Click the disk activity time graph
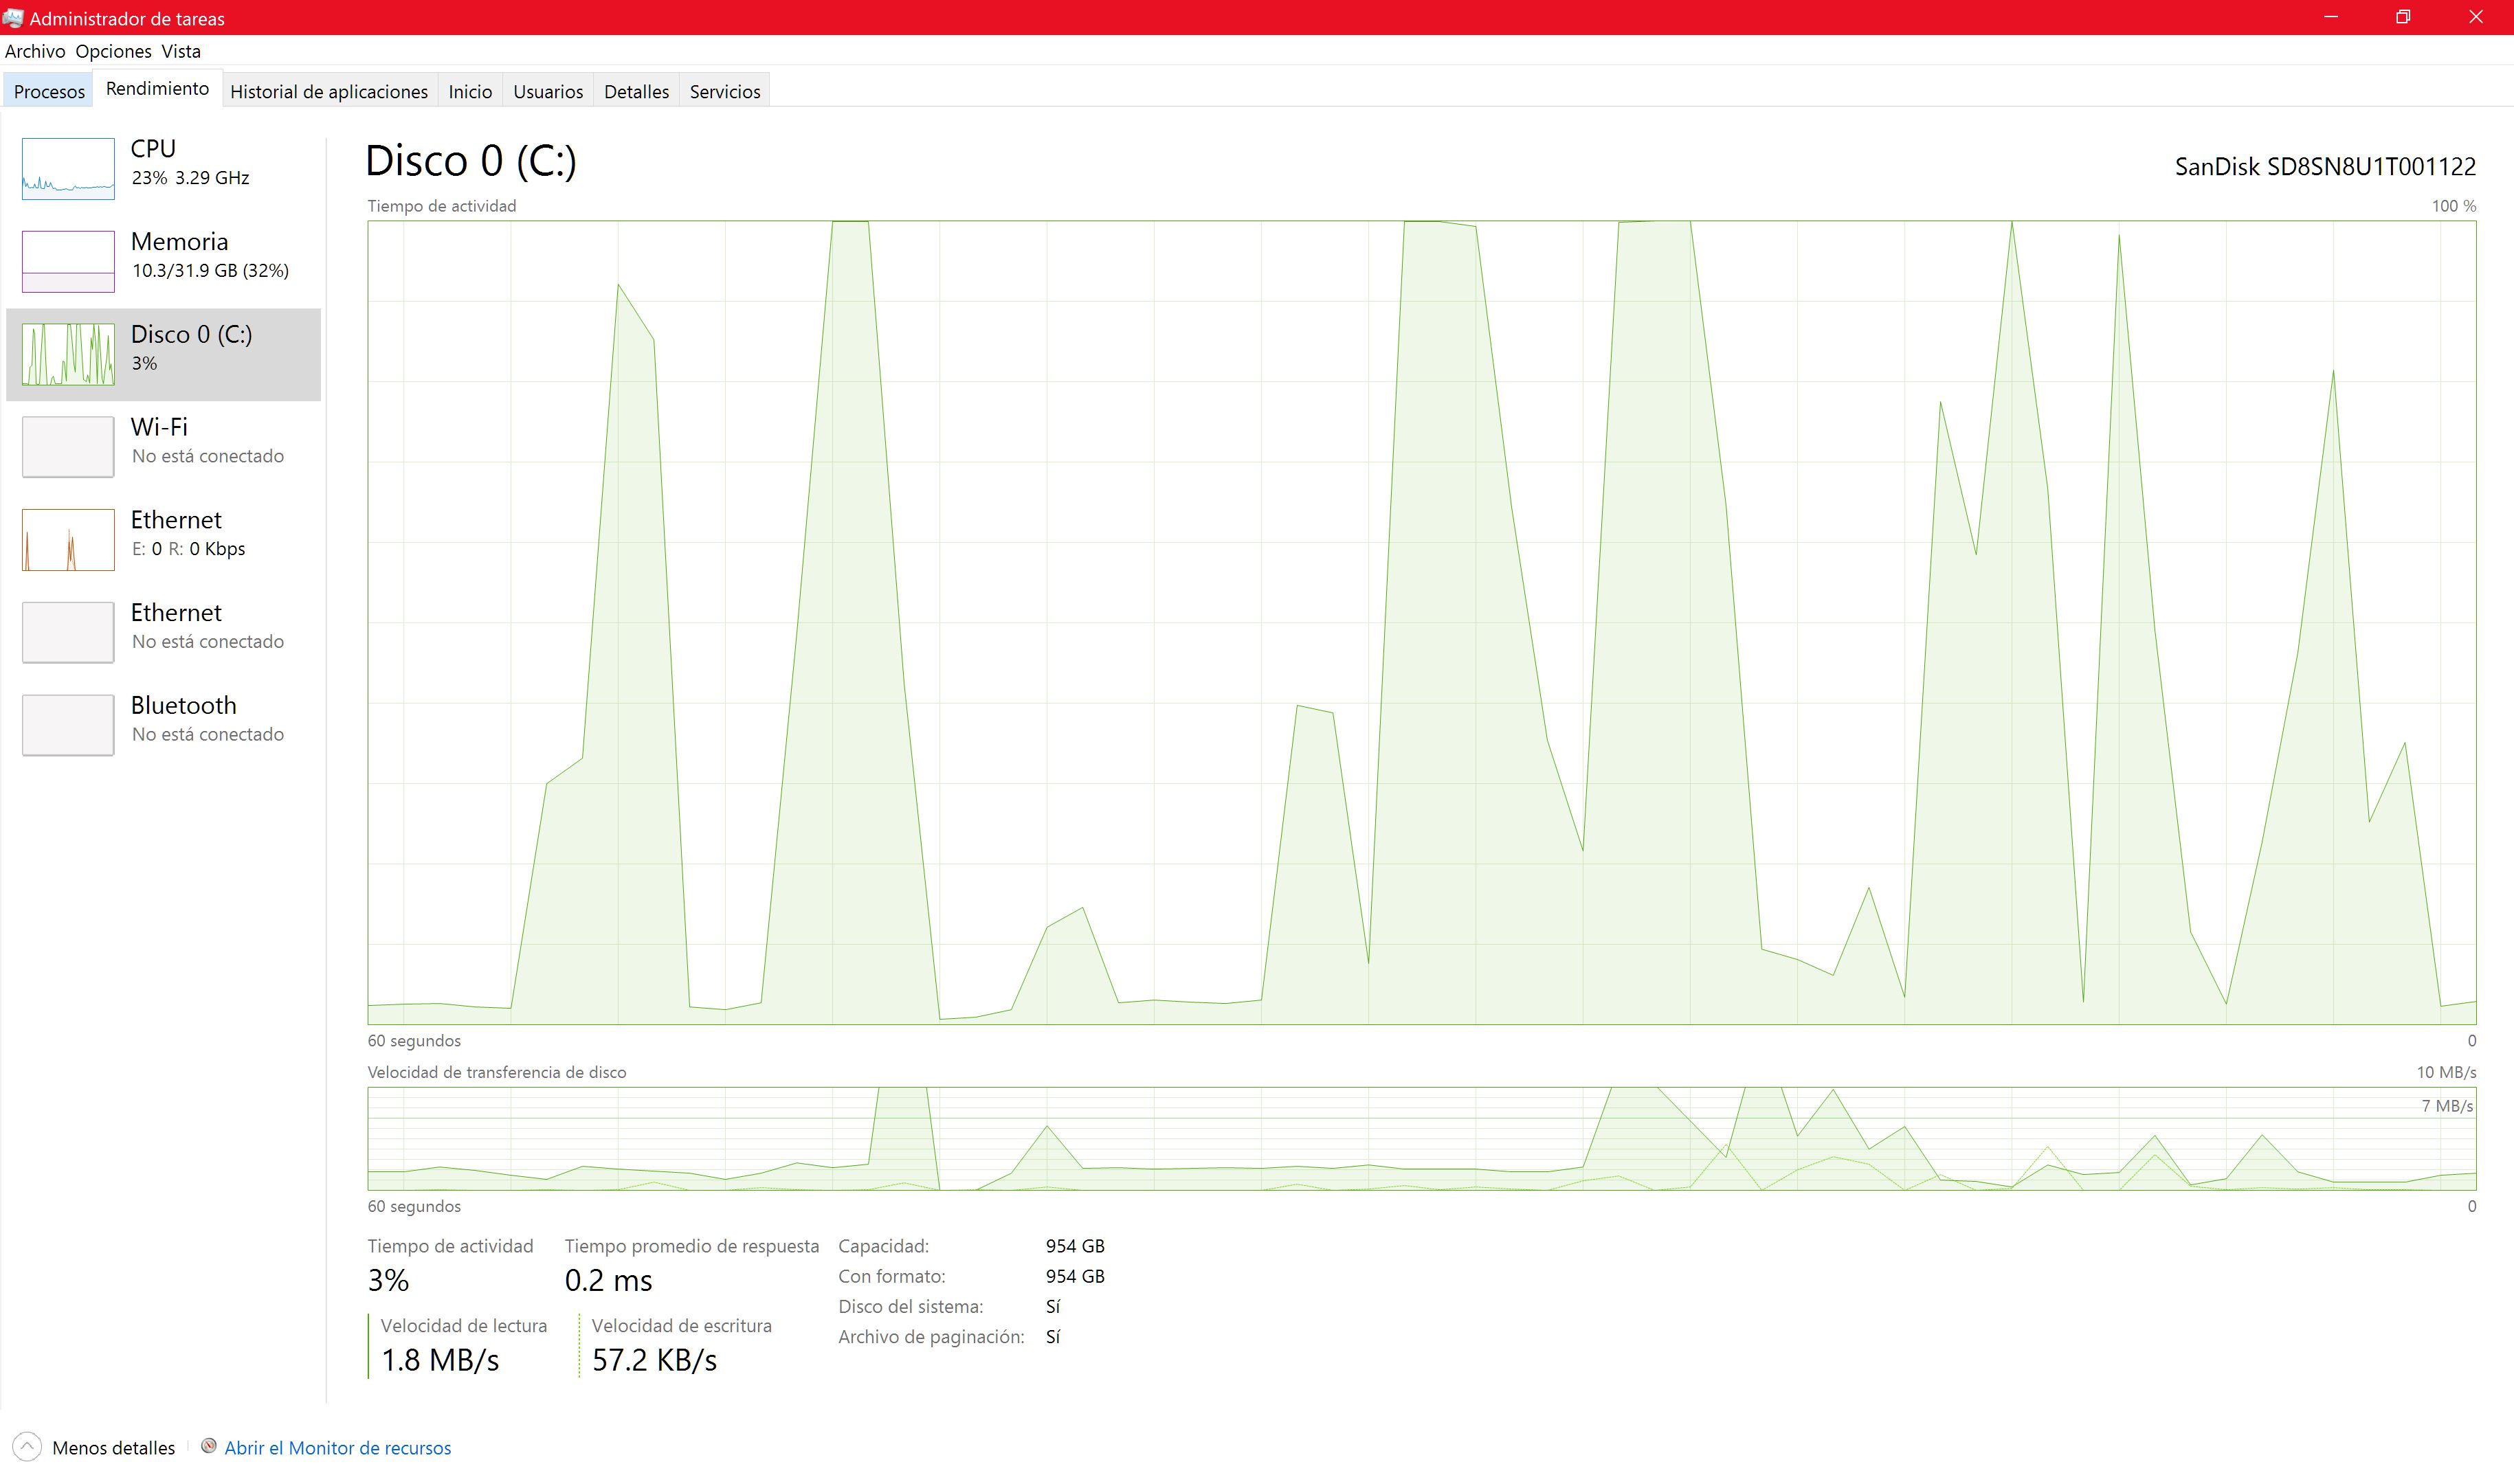Image resolution: width=2514 pixels, height=1484 pixels. [1421, 621]
